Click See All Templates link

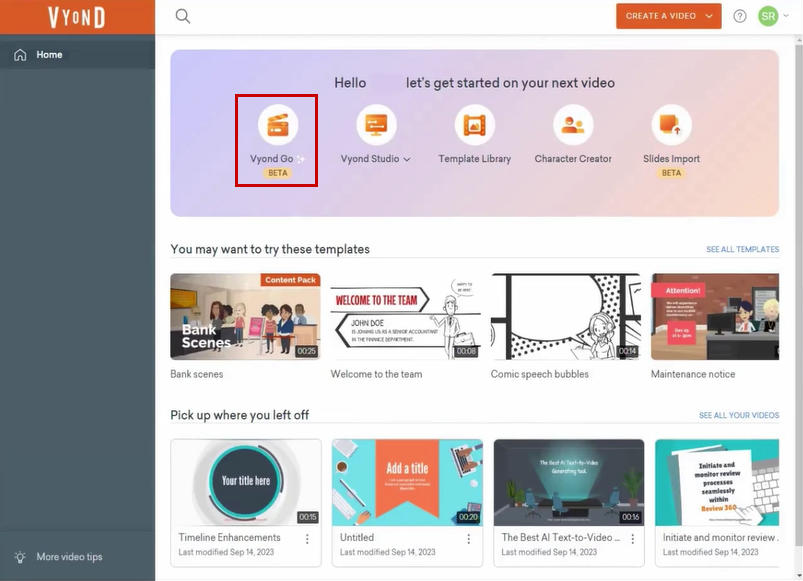tap(742, 250)
